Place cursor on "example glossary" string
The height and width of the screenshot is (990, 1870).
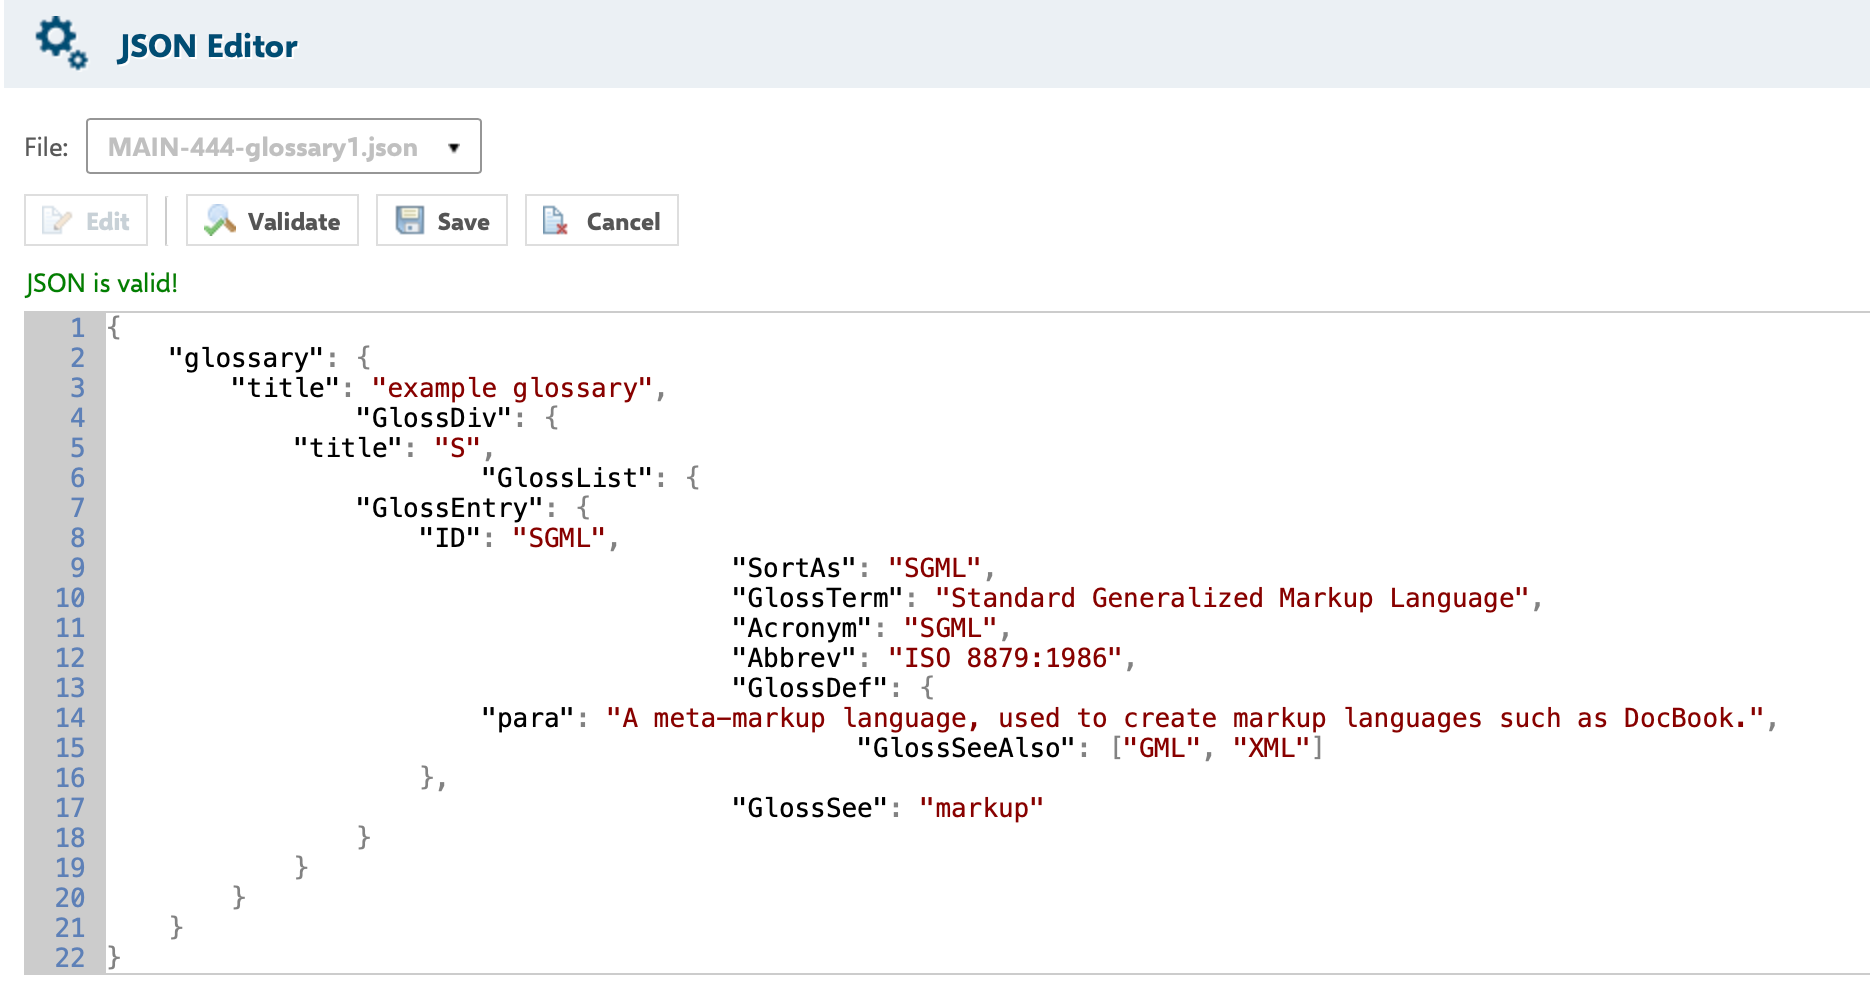(x=511, y=388)
